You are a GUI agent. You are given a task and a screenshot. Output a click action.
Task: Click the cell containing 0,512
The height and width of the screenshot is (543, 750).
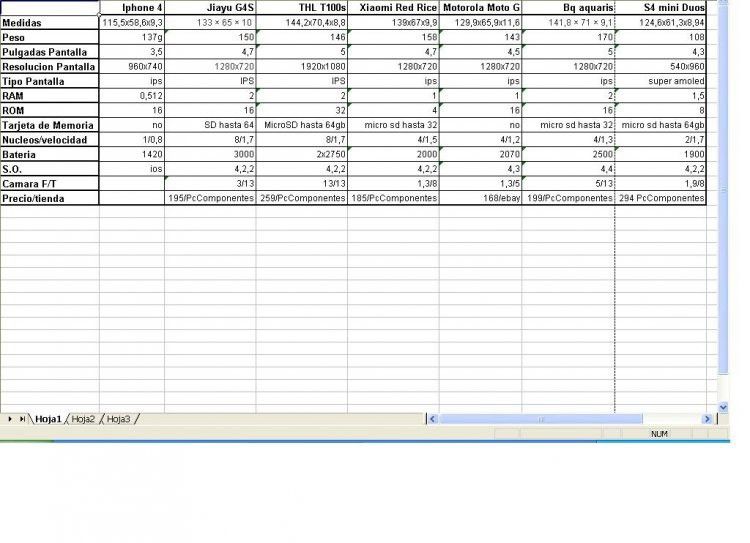132,96
